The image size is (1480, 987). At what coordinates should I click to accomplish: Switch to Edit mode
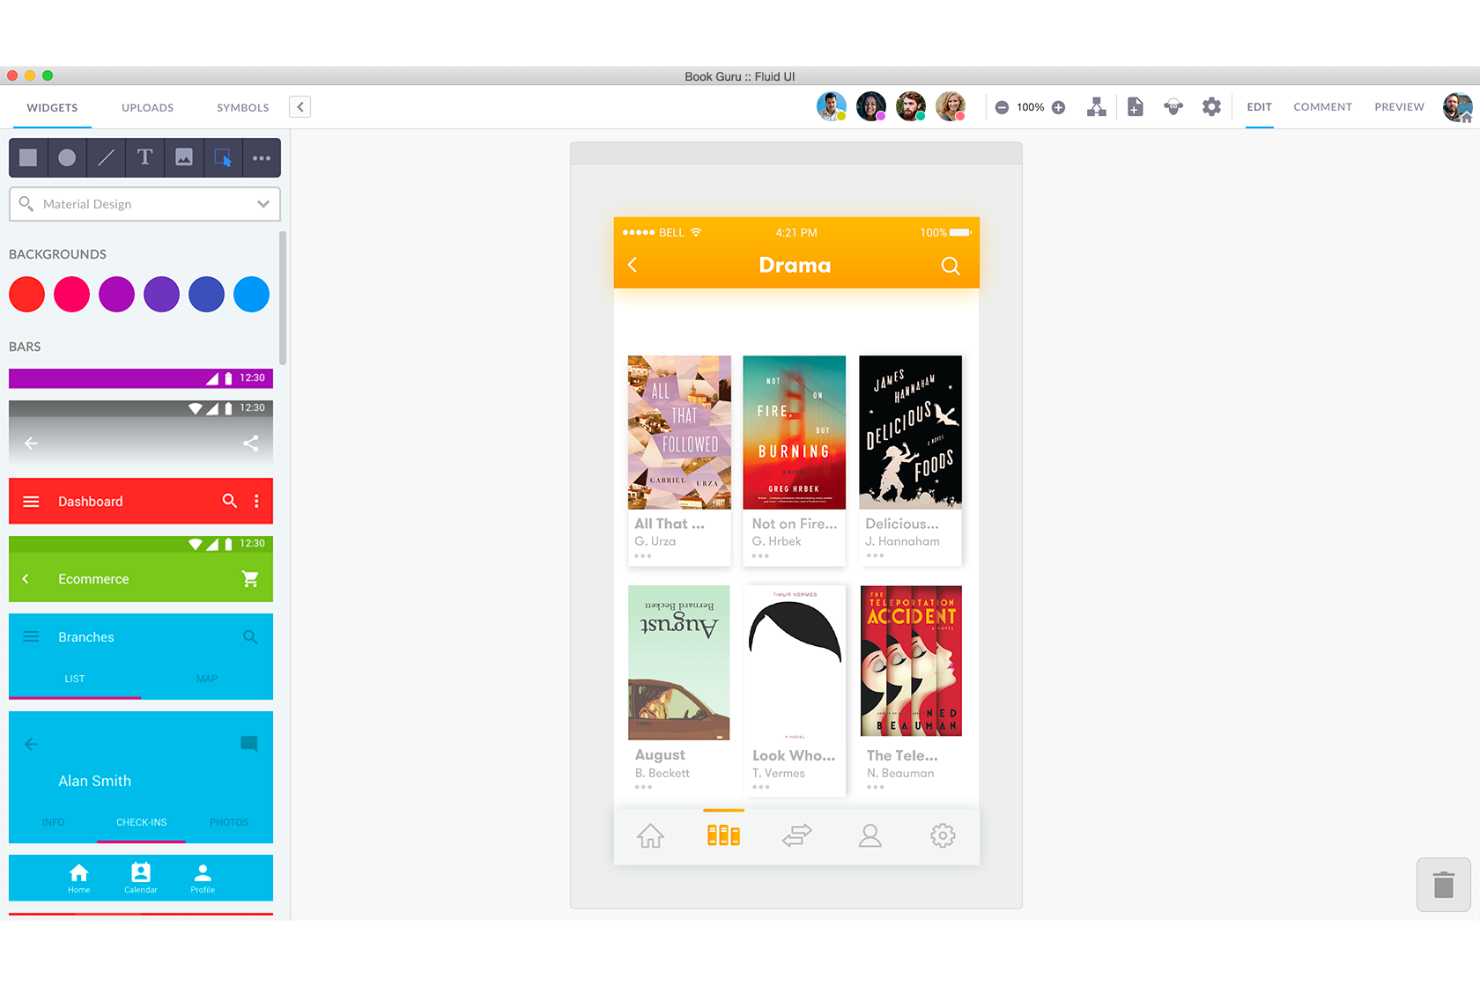tap(1259, 107)
